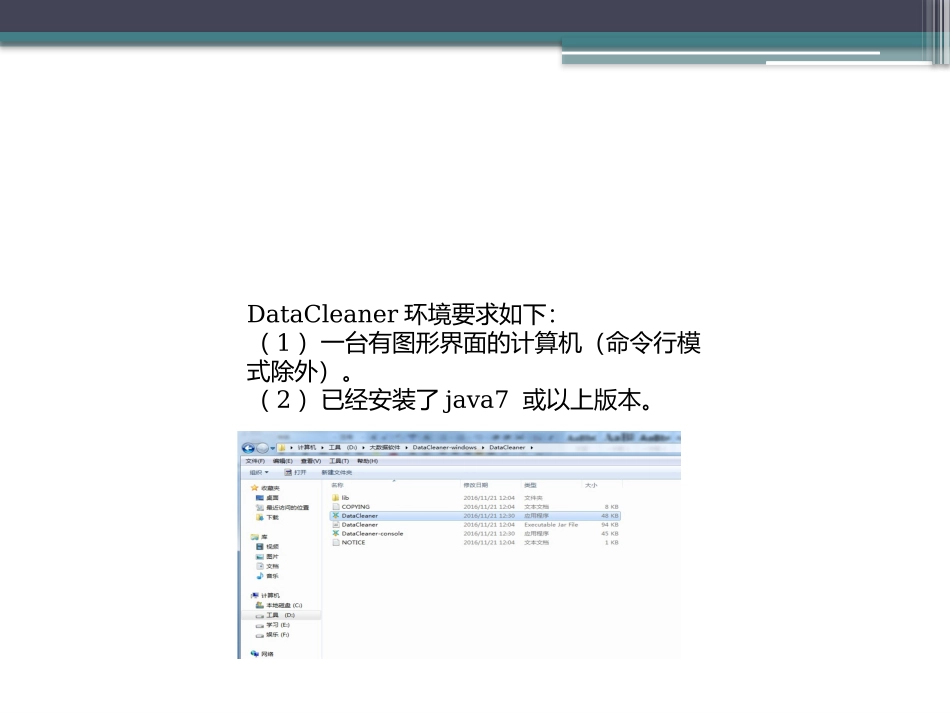Image resolution: width=950 pixels, height=713 pixels.
Task: Click the 音乐 music note icon
Action: coord(260,575)
